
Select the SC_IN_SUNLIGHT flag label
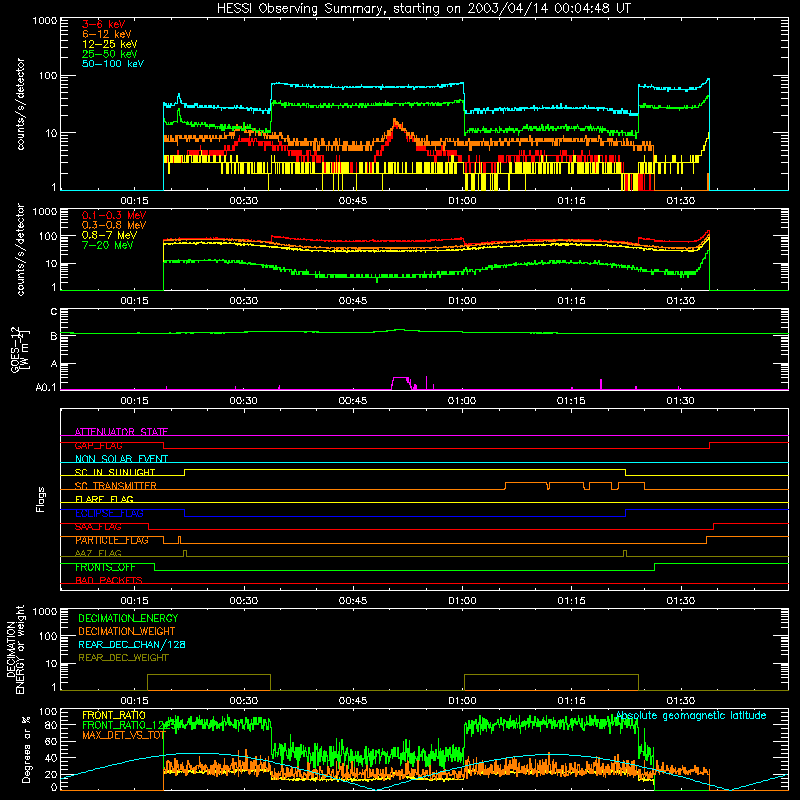pyautogui.click(x=115, y=472)
